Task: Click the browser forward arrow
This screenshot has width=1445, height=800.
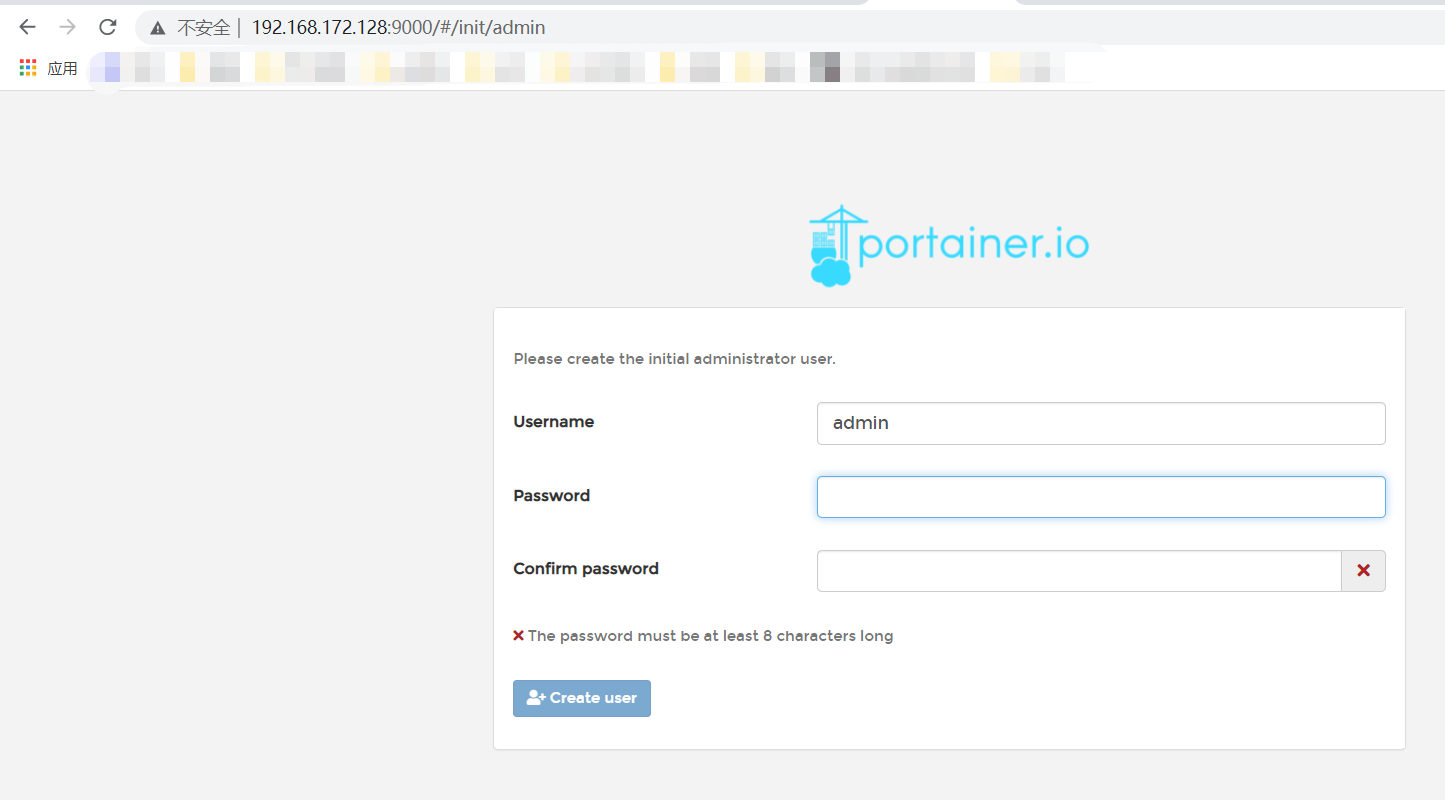Action: [x=67, y=27]
